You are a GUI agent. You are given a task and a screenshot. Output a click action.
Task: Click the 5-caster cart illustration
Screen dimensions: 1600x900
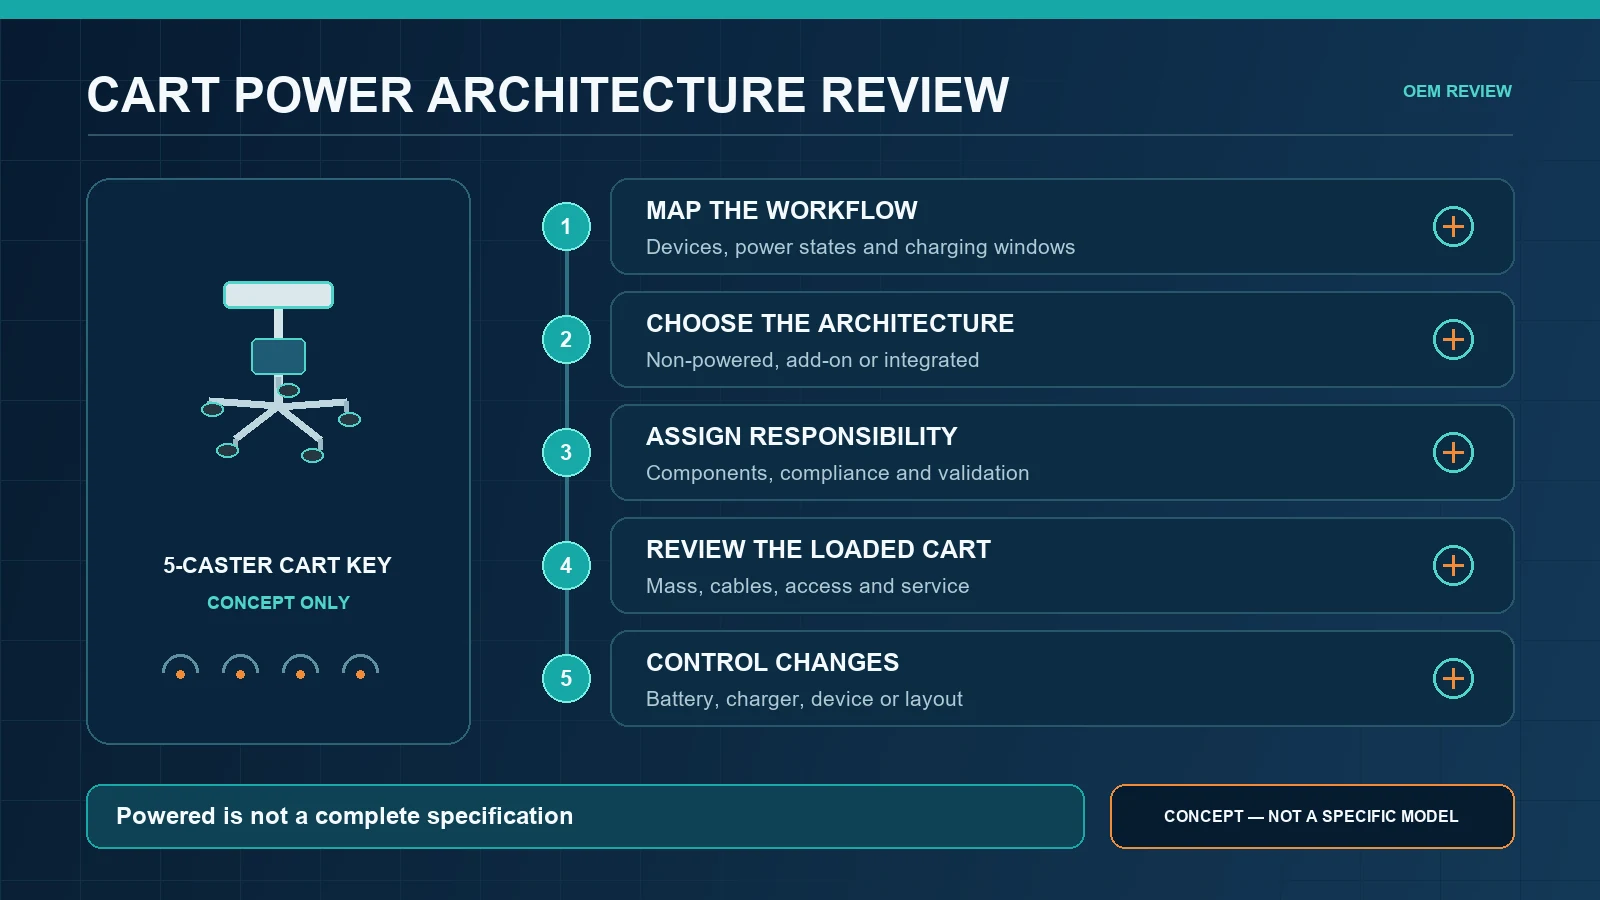pos(280,372)
